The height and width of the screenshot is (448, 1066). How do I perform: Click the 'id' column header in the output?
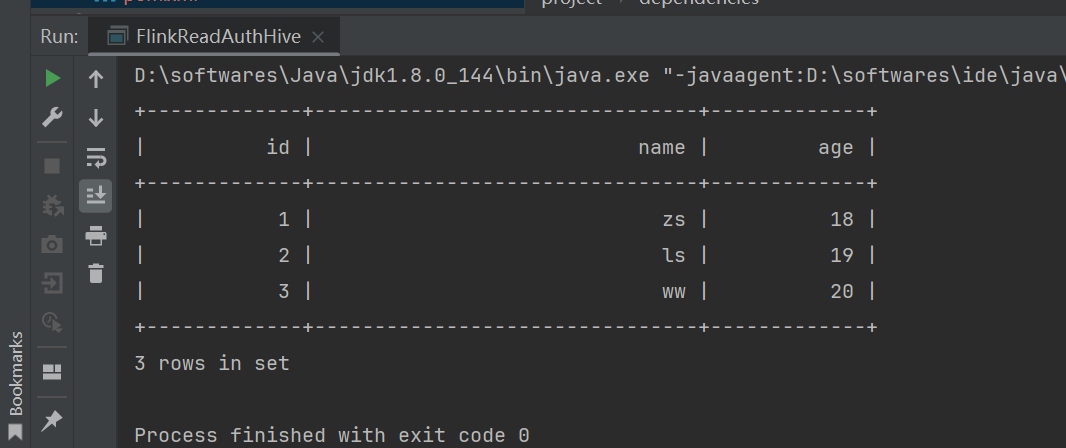click(x=278, y=148)
